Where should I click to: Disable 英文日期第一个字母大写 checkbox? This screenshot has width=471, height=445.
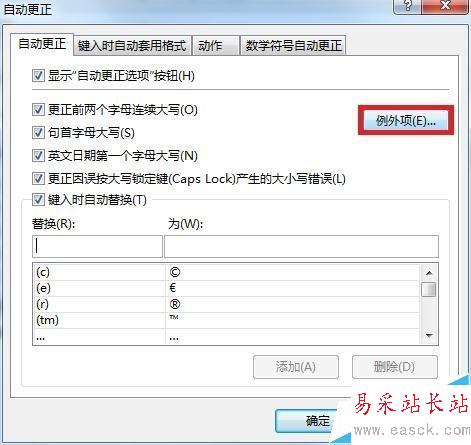point(38,155)
